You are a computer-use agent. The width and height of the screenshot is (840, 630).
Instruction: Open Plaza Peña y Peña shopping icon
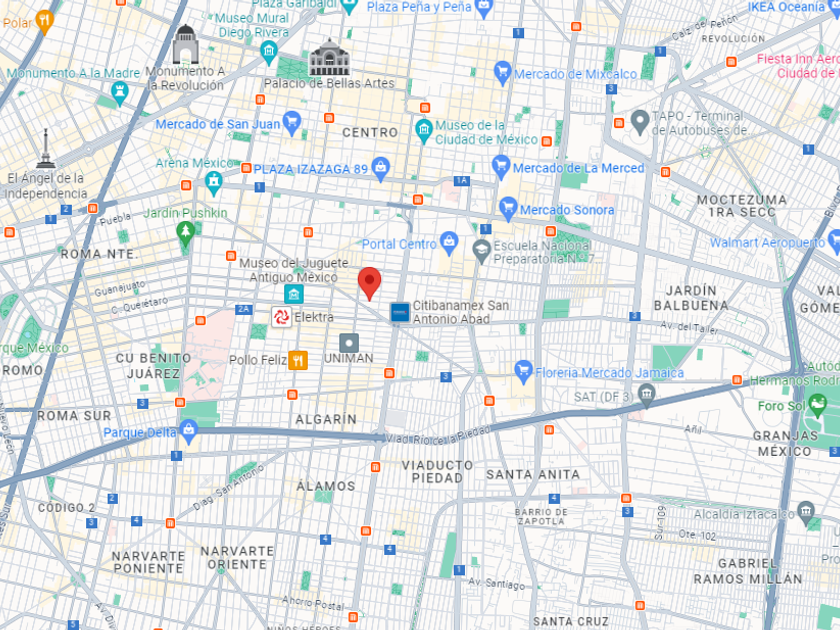(x=484, y=8)
